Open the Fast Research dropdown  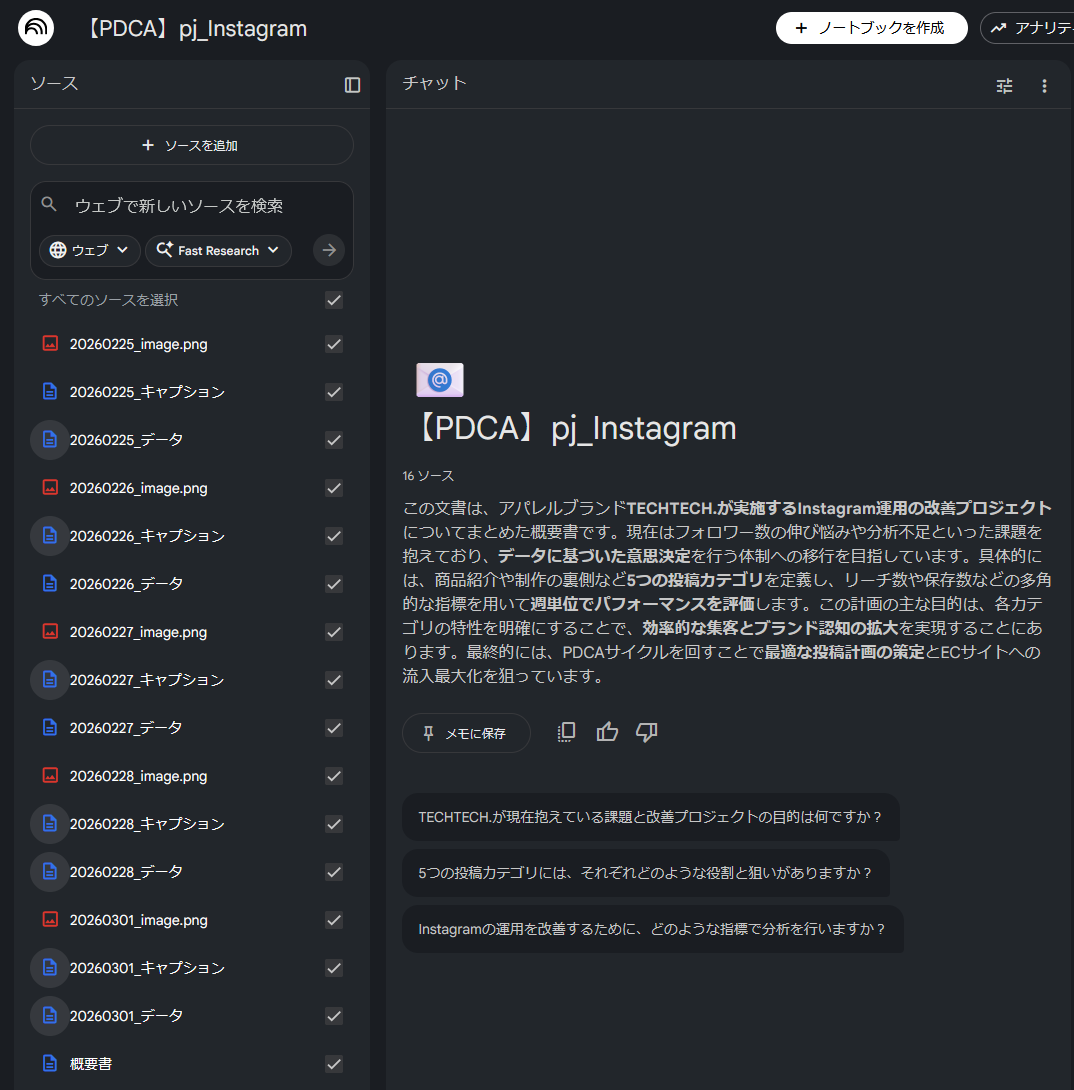tap(218, 250)
